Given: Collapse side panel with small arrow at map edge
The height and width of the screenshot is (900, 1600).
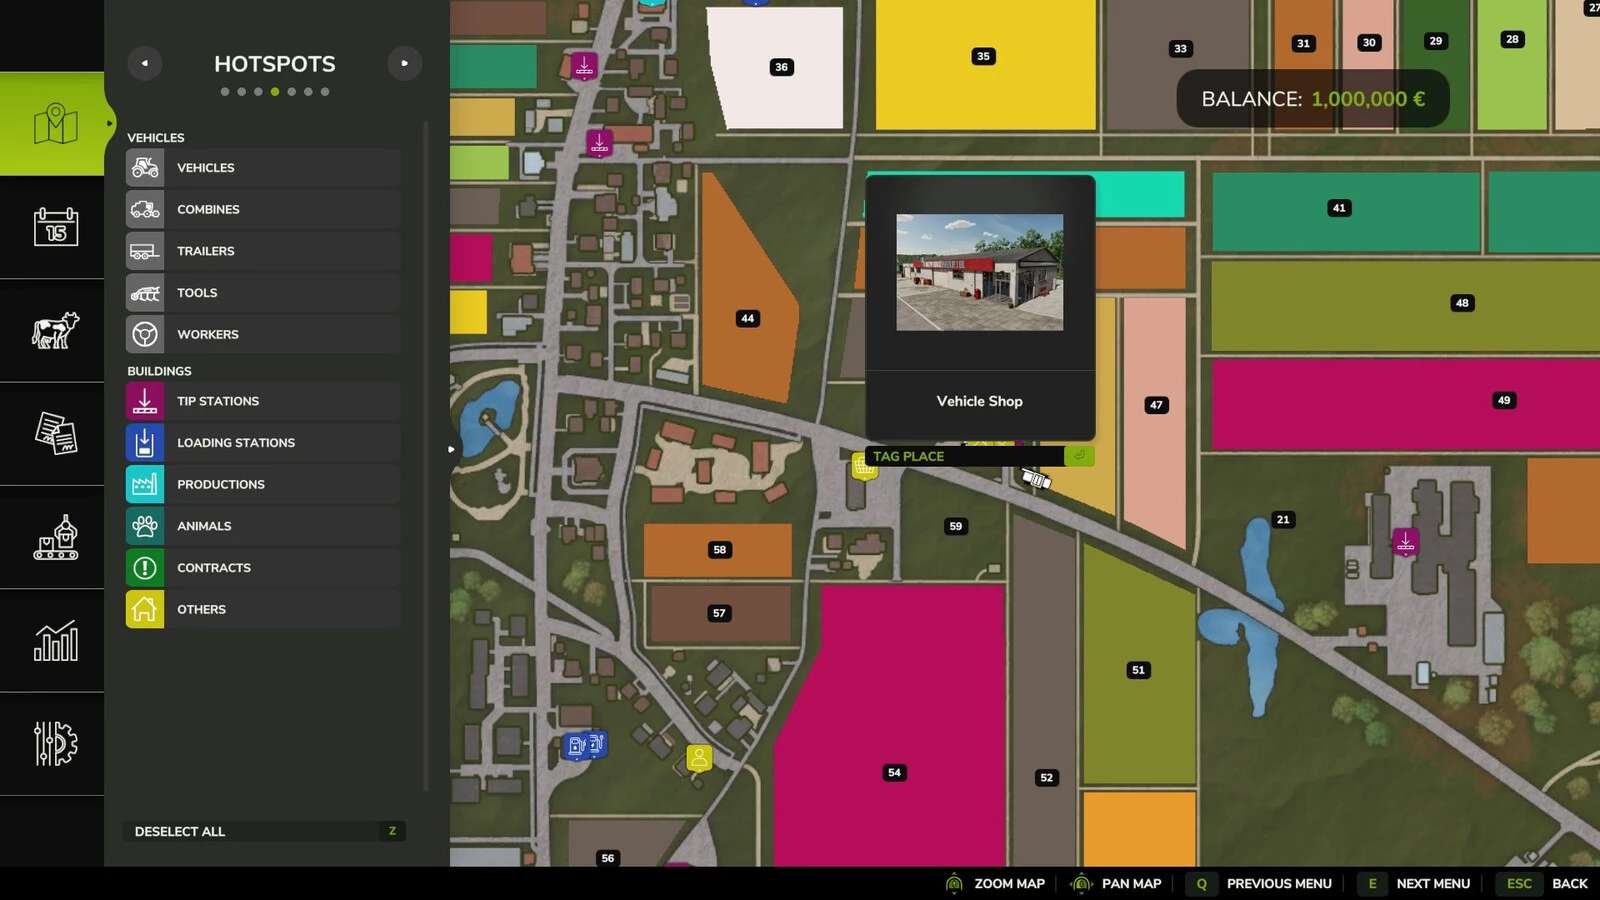Looking at the screenshot, I should [x=451, y=449].
